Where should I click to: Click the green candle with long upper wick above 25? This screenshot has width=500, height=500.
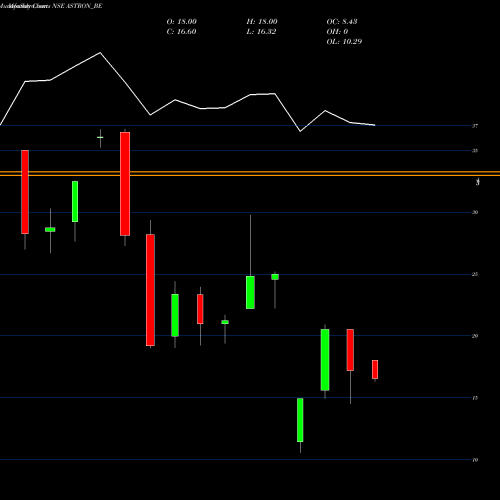250,292
